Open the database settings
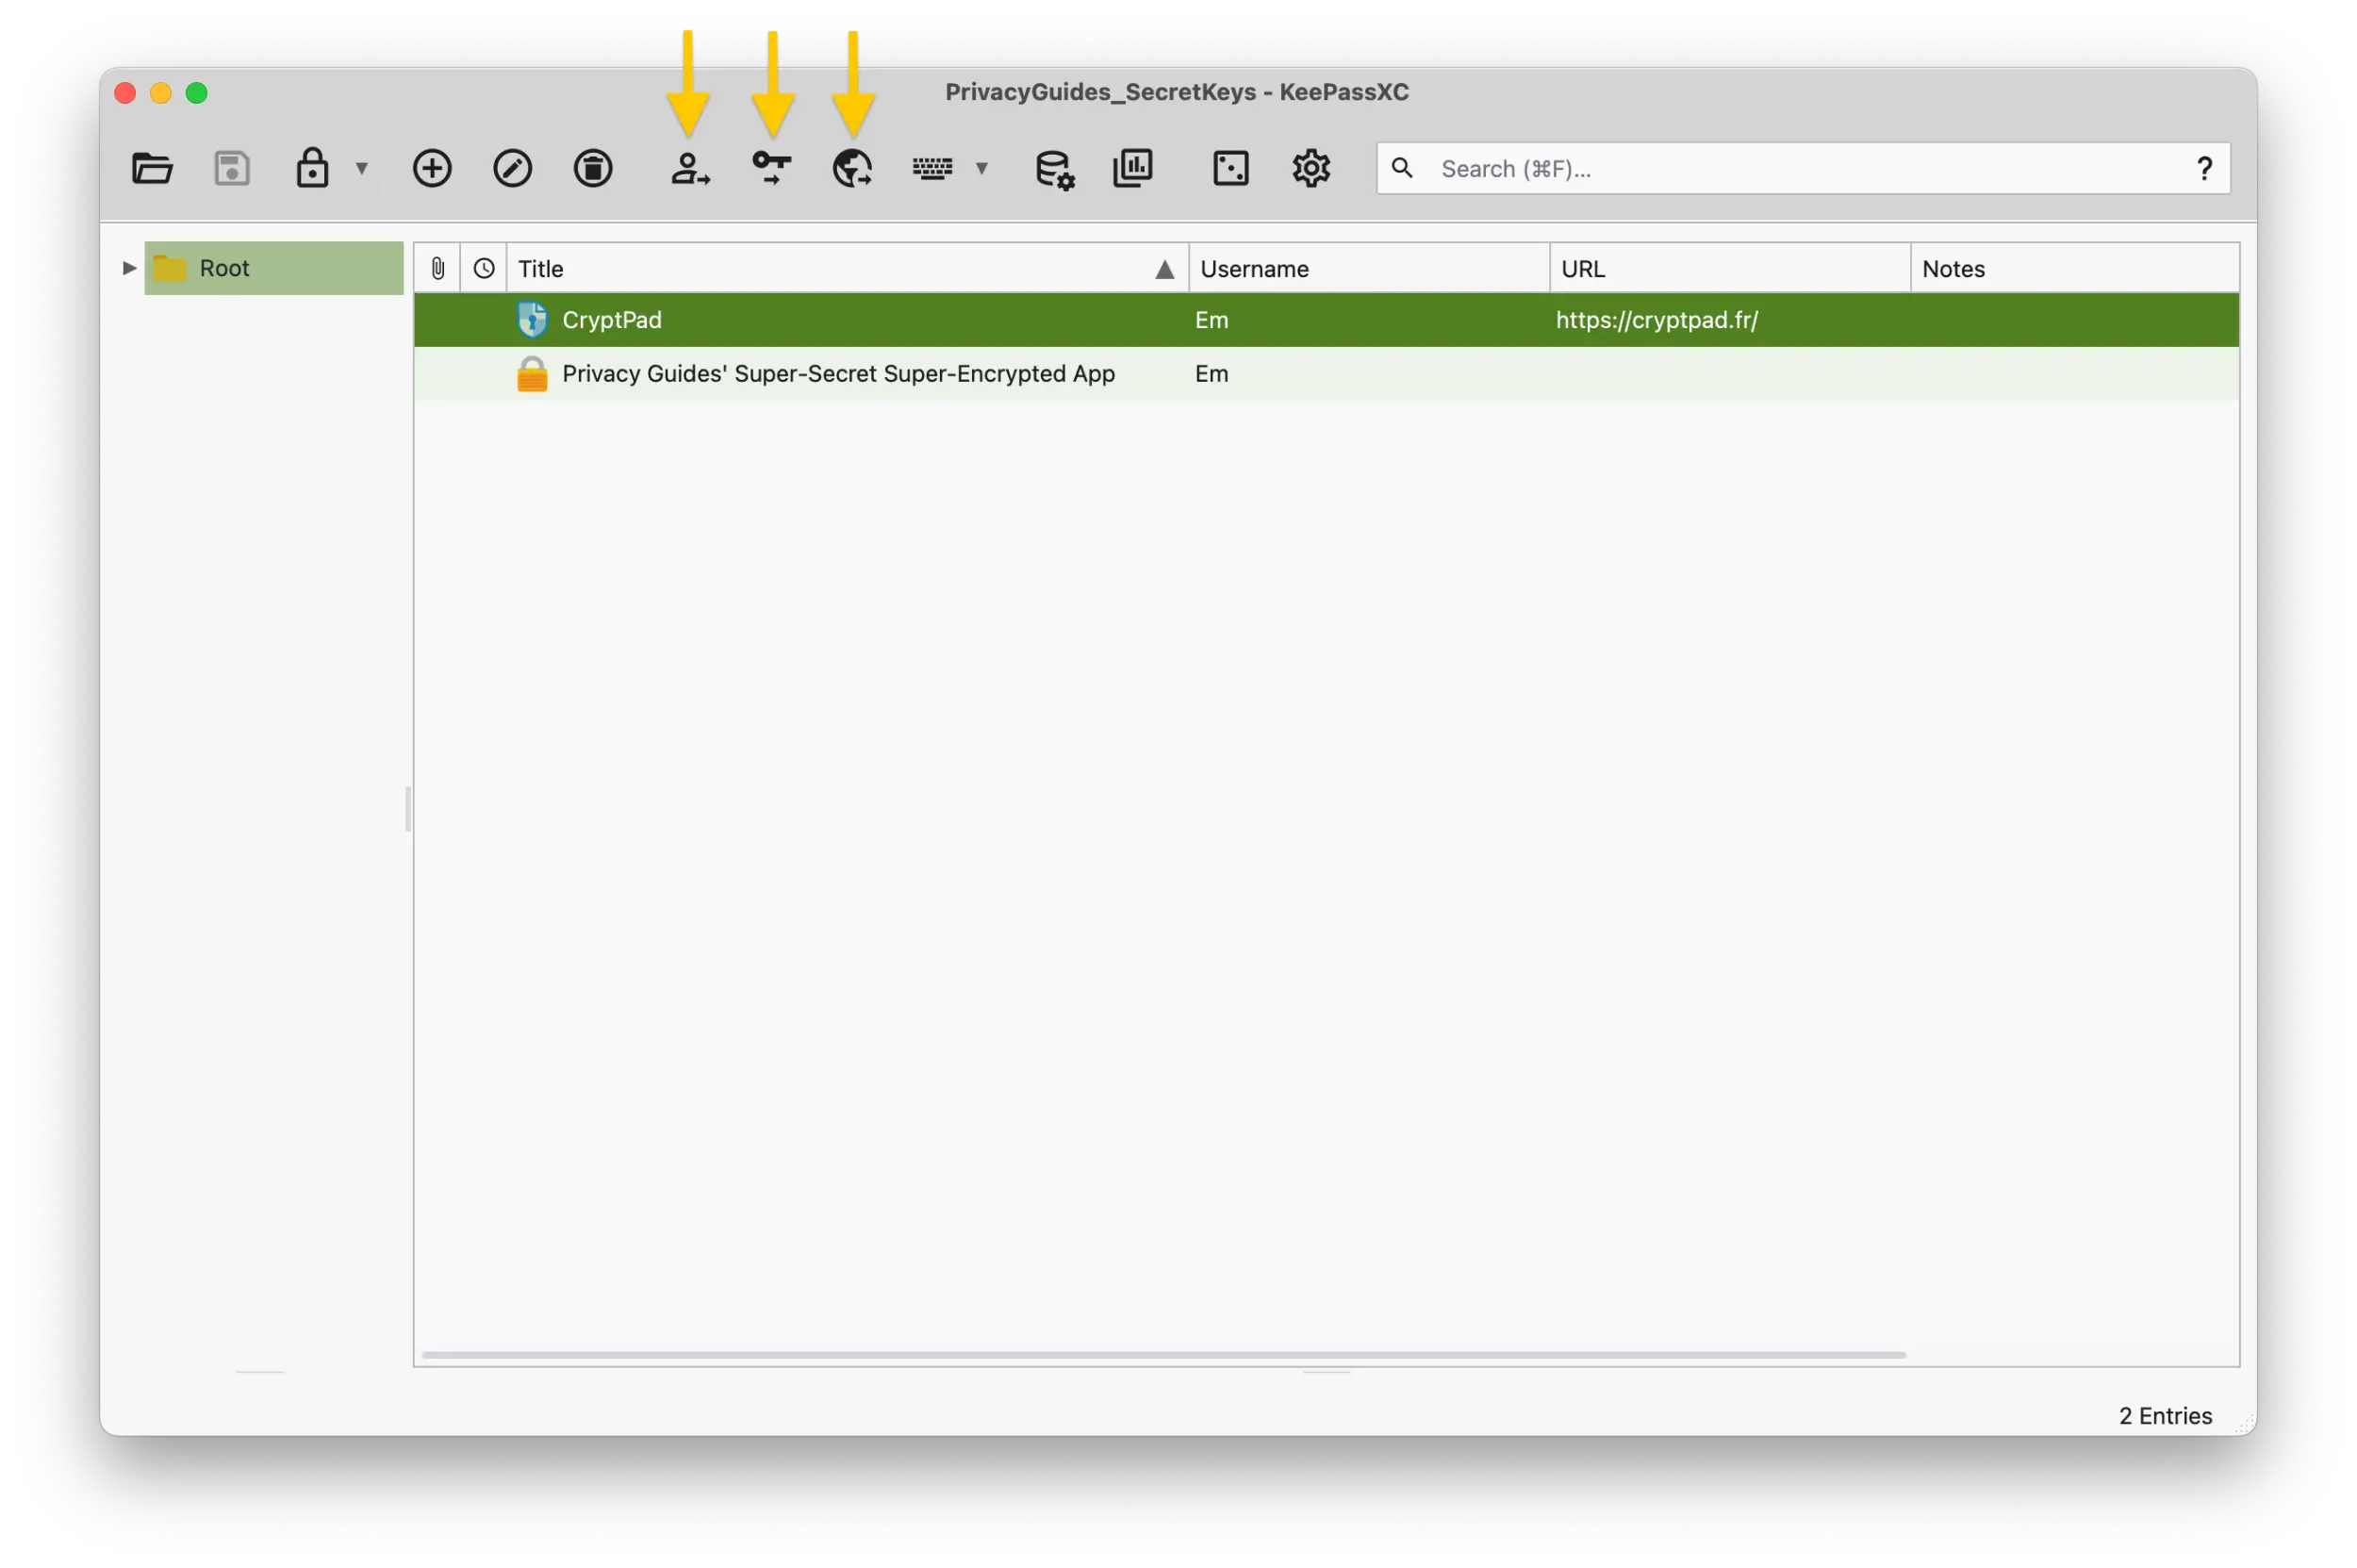 (x=1054, y=168)
